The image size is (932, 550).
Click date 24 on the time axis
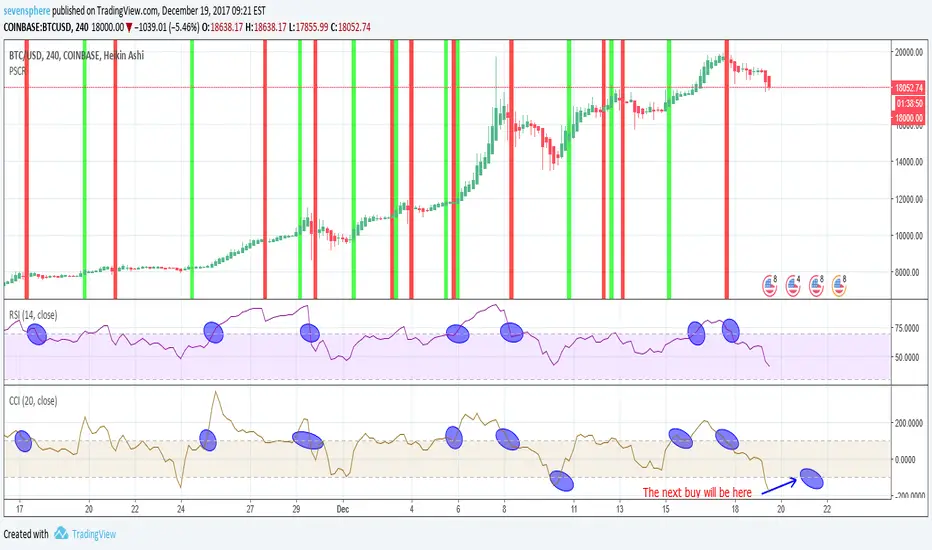pos(181,509)
